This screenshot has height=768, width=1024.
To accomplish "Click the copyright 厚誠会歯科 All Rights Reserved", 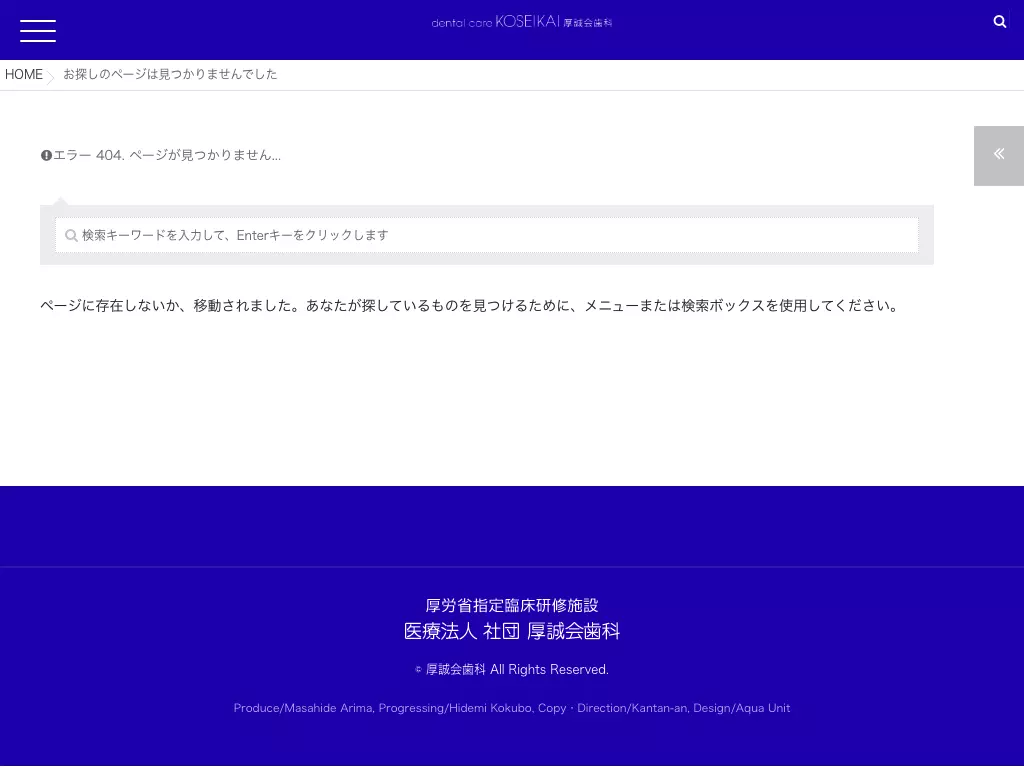I will point(512,669).
